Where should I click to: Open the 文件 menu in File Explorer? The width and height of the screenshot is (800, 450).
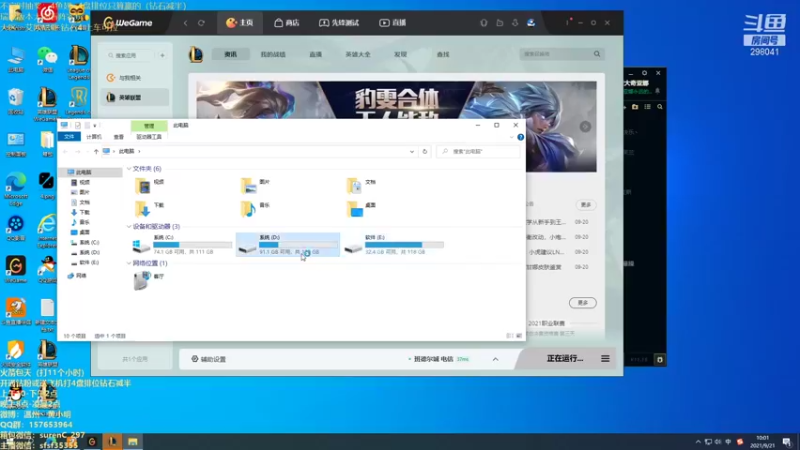pos(69,137)
